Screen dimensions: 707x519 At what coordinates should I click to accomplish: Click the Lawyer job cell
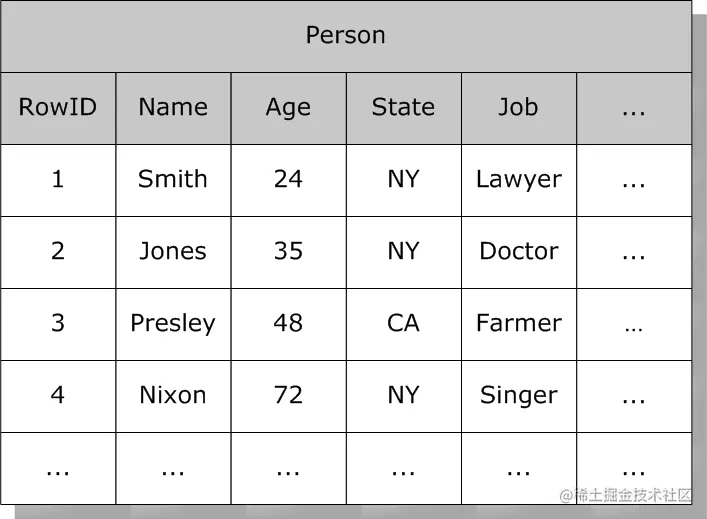[518, 179]
